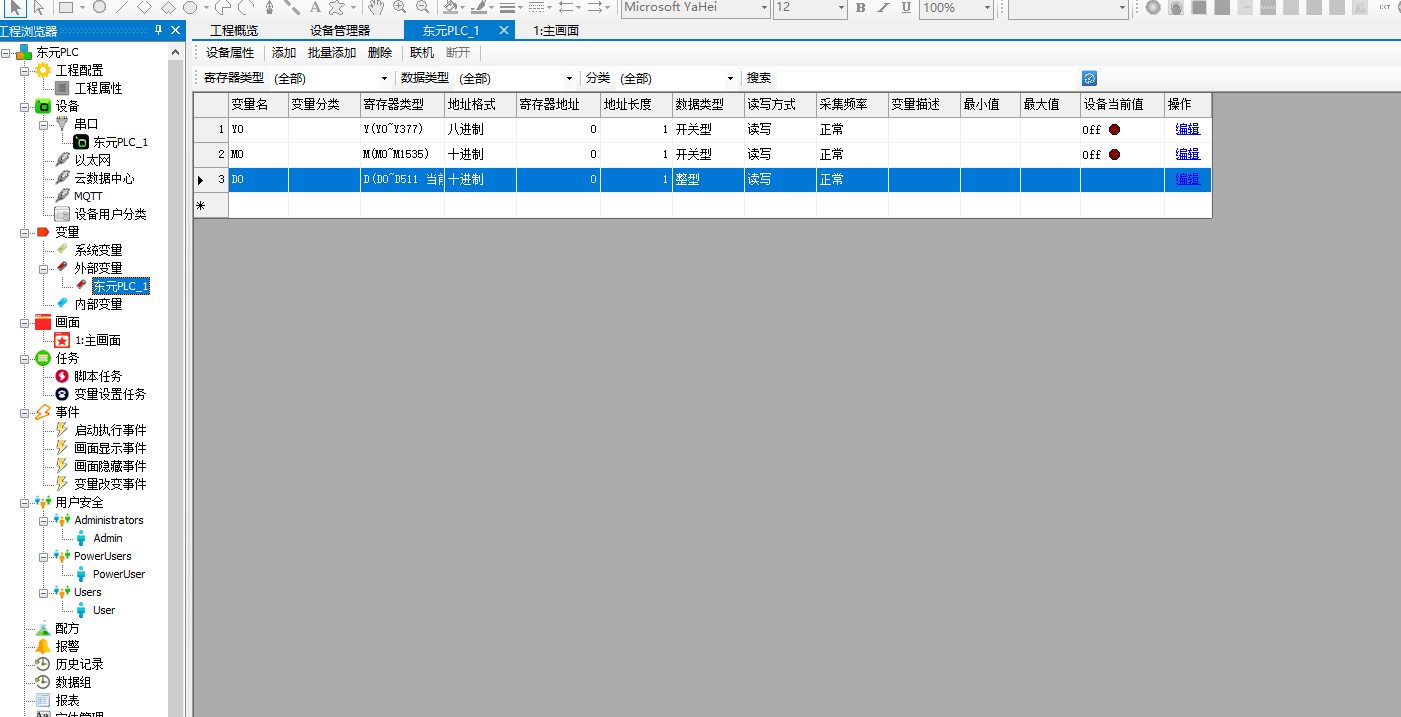Toggle underline text formatting
The height and width of the screenshot is (717, 1401).
tap(906, 7)
